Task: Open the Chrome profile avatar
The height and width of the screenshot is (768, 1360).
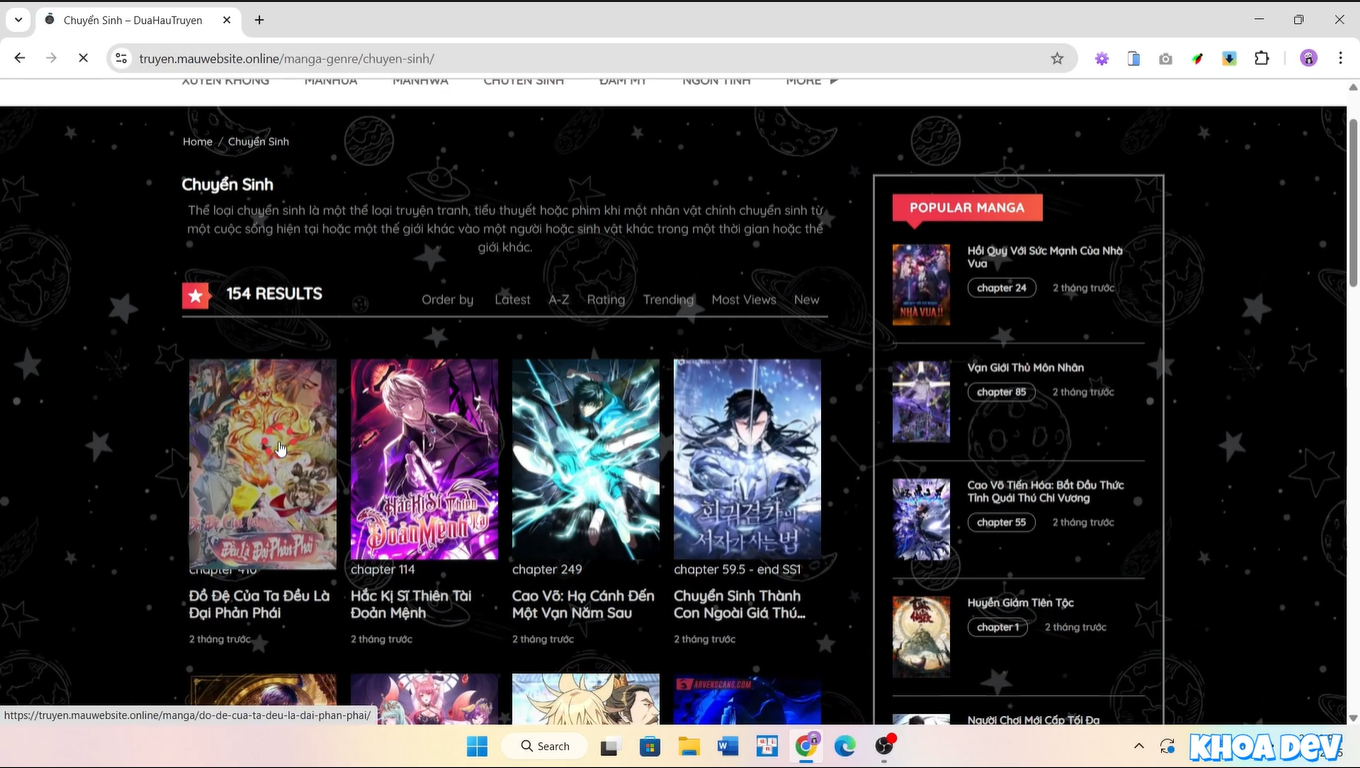Action: click(1308, 58)
